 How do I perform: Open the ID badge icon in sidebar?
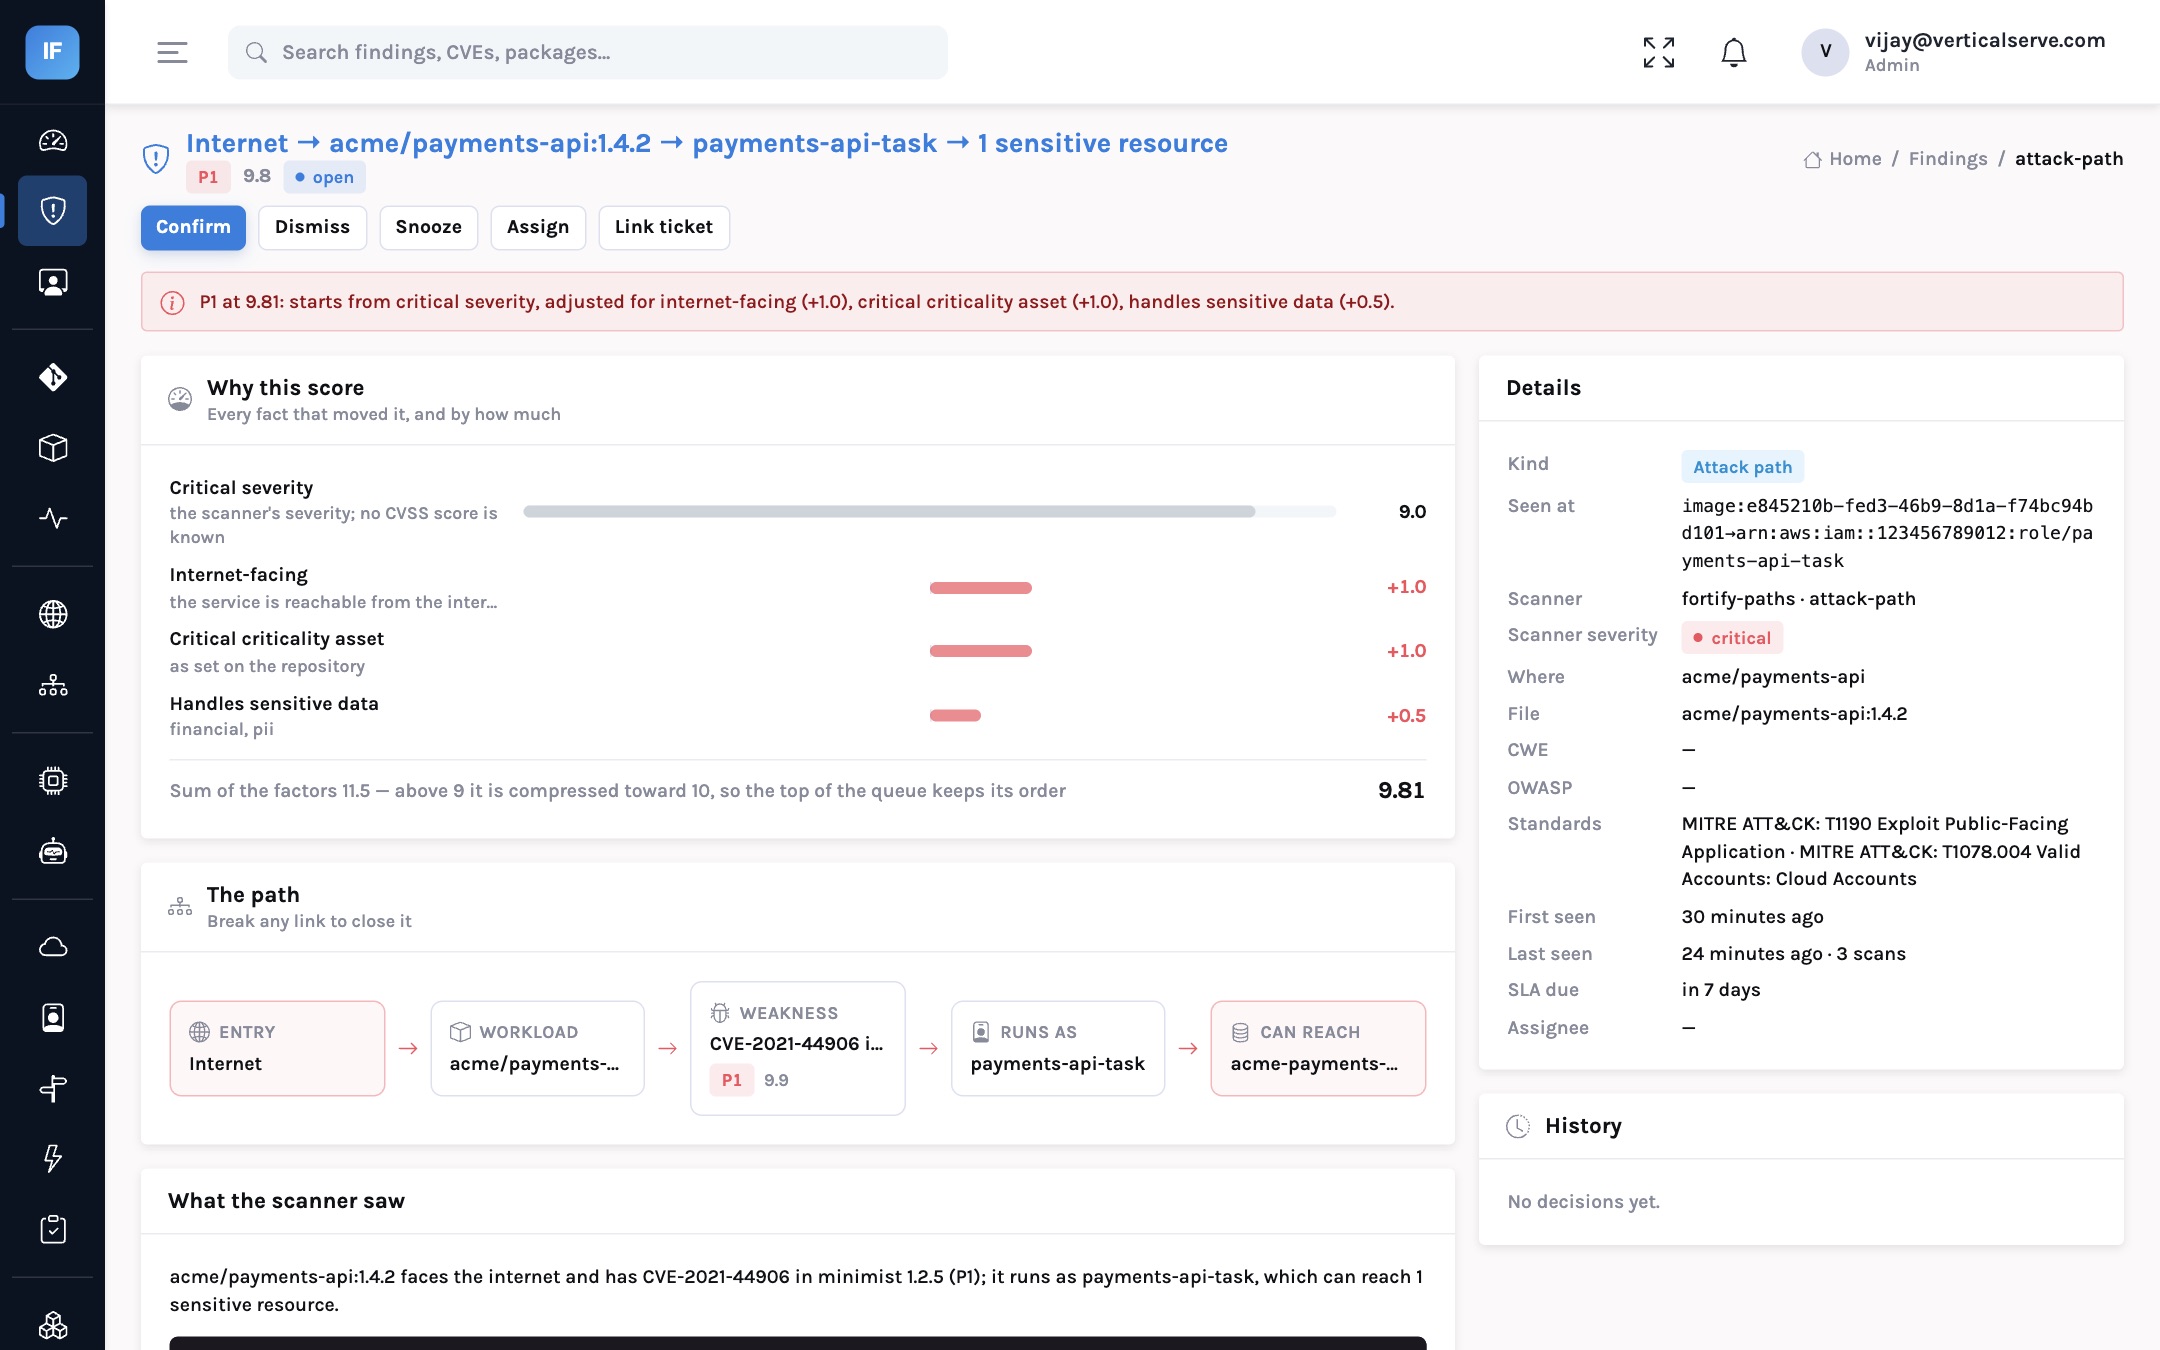pyautogui.click(x=53, y=1018)
